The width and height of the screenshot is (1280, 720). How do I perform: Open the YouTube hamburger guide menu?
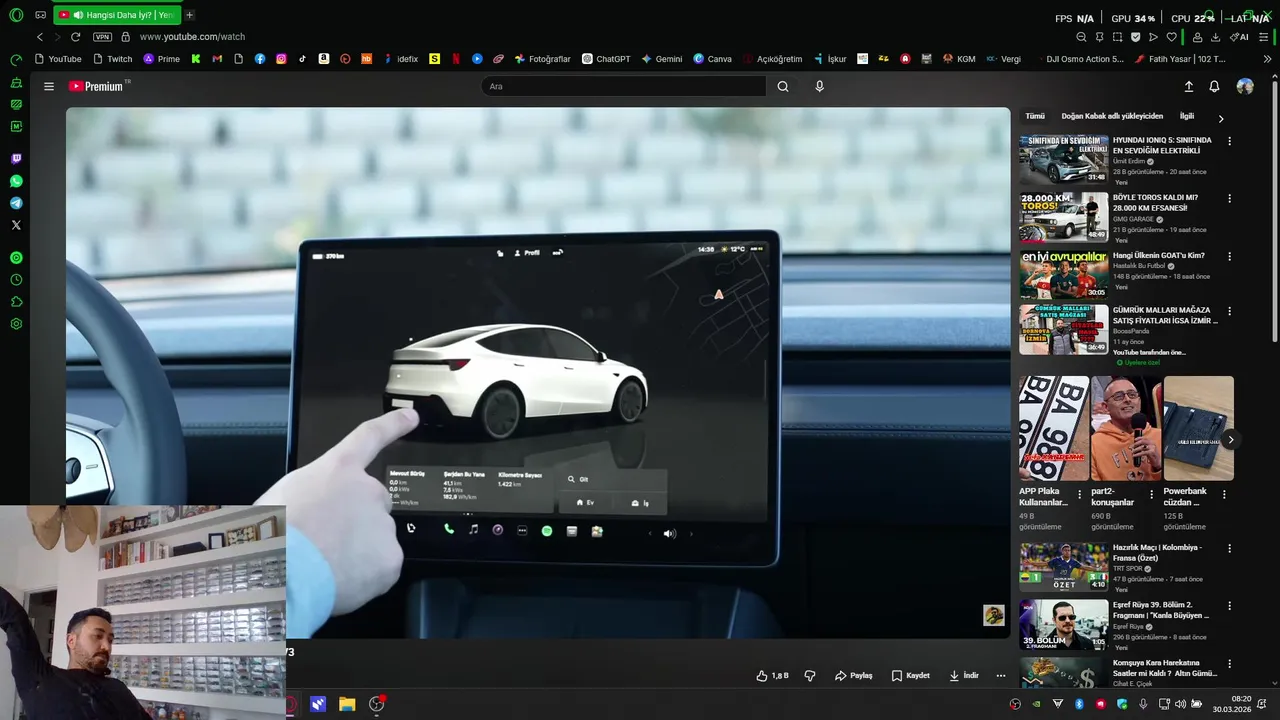pos(48,87)
